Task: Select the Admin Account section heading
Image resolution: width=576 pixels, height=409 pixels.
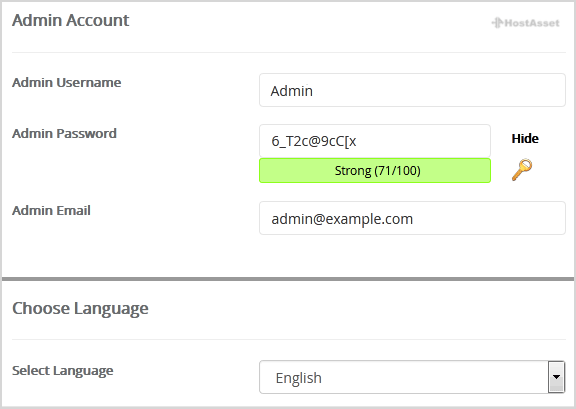Action: coord(71,20)
